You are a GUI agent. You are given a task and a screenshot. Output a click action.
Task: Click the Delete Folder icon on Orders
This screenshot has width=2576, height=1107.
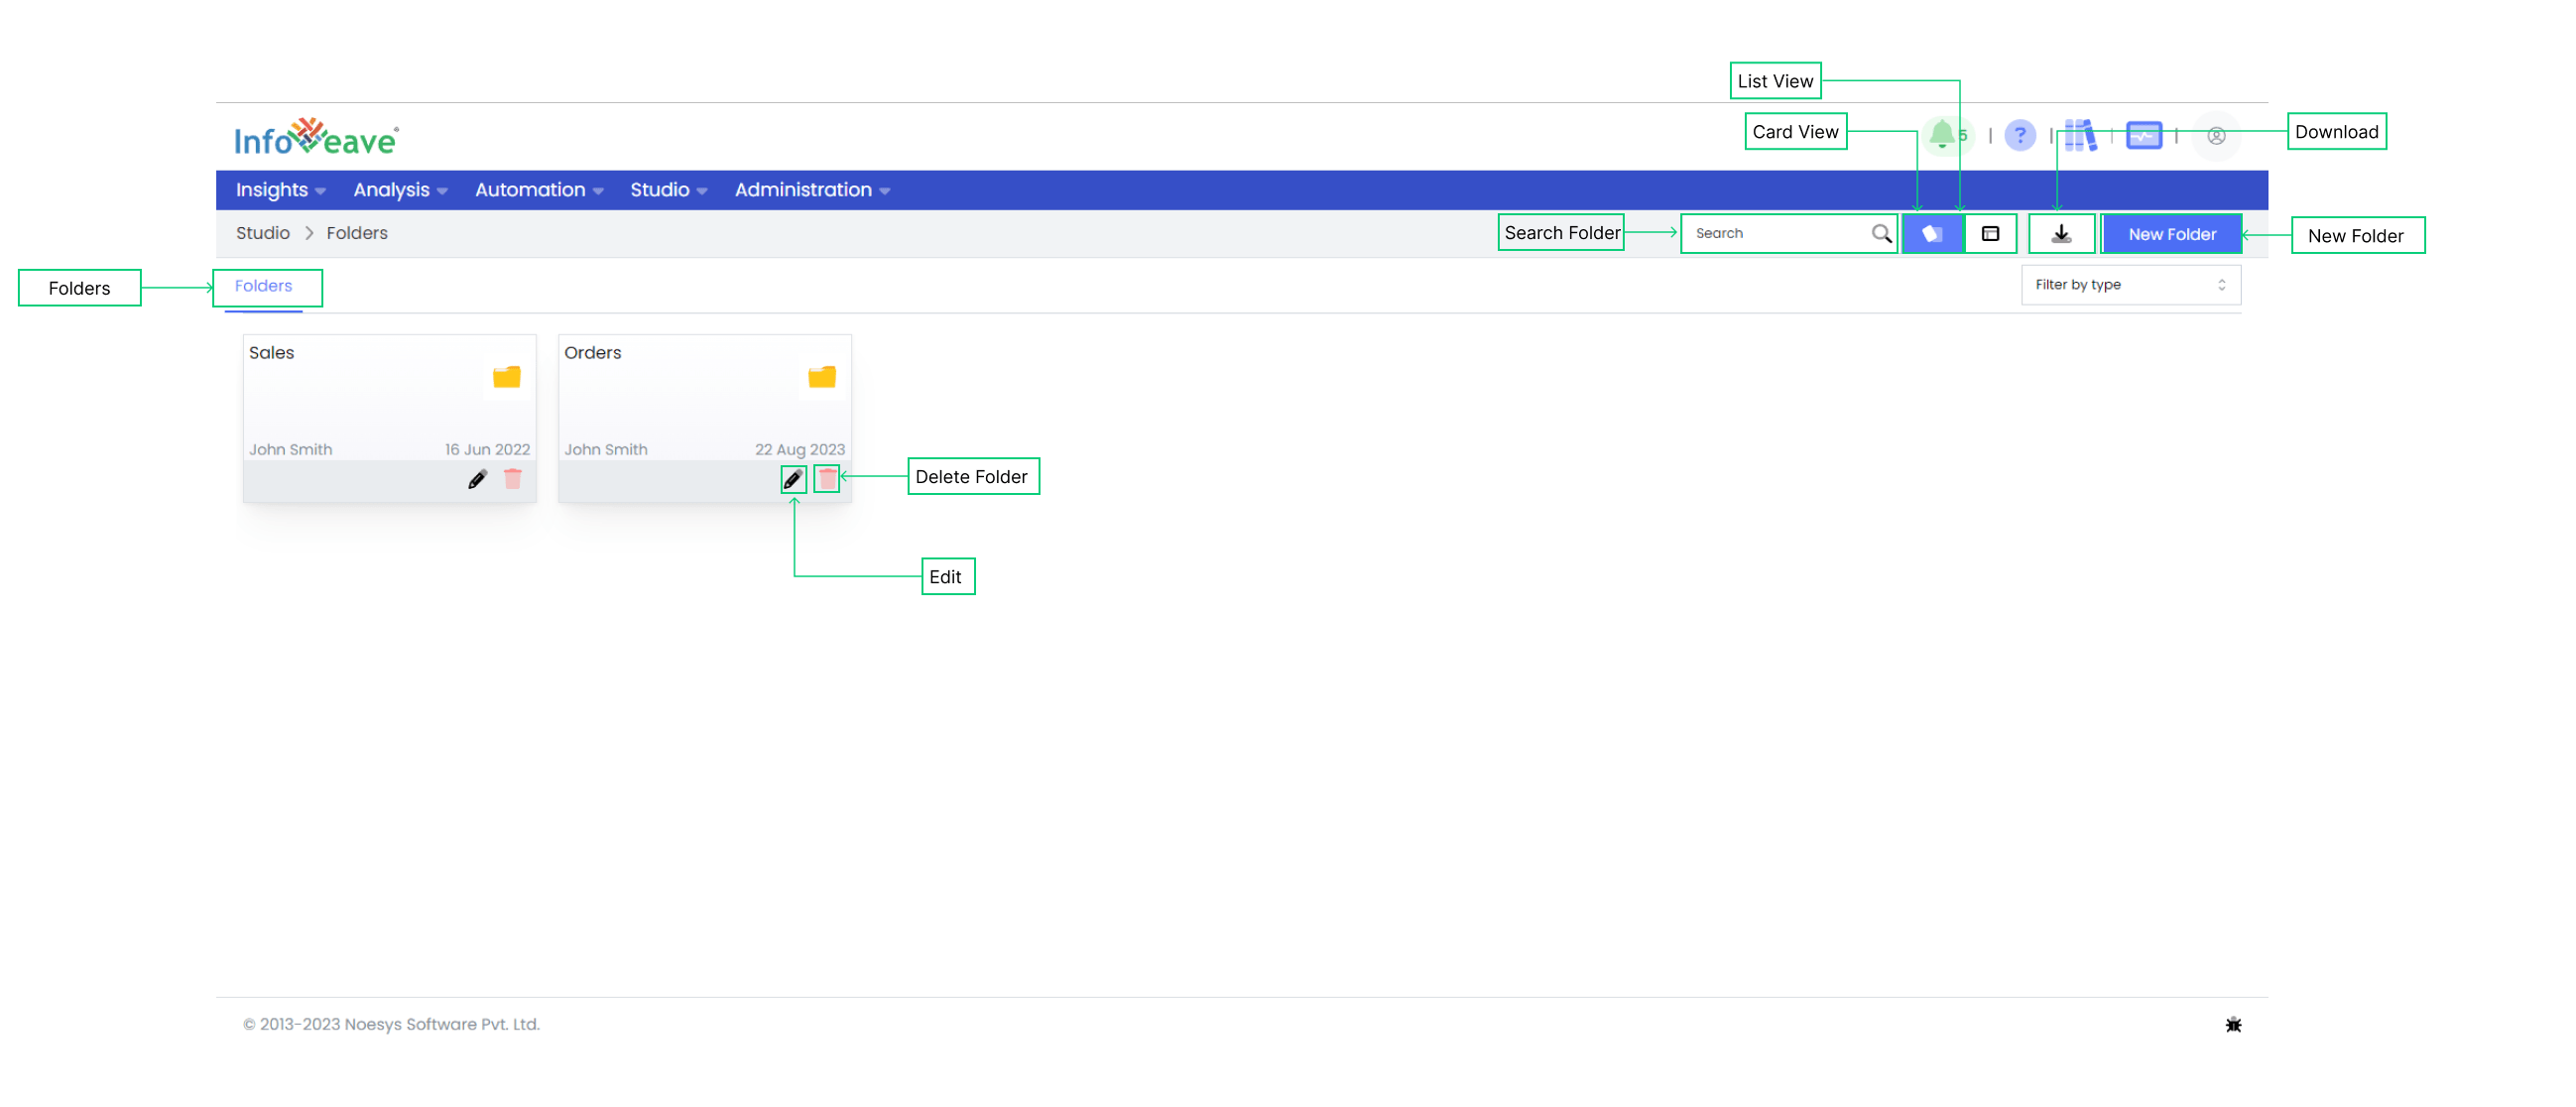826,479
